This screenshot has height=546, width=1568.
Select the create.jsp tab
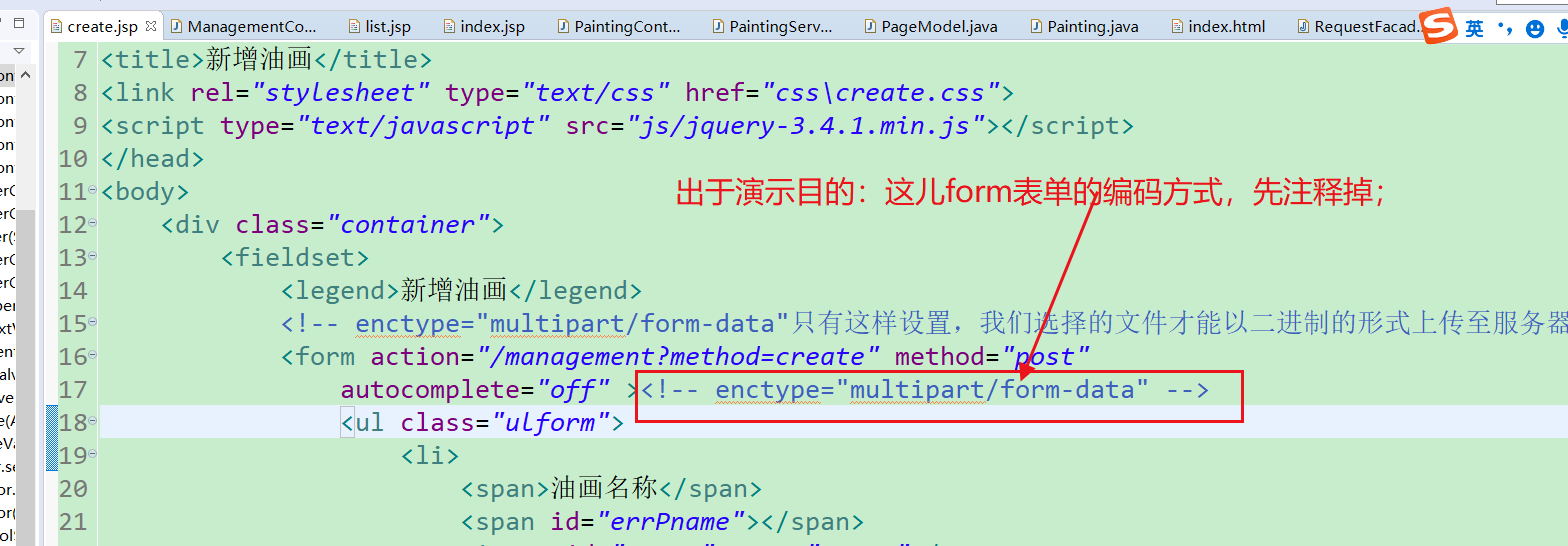[103, 27]
